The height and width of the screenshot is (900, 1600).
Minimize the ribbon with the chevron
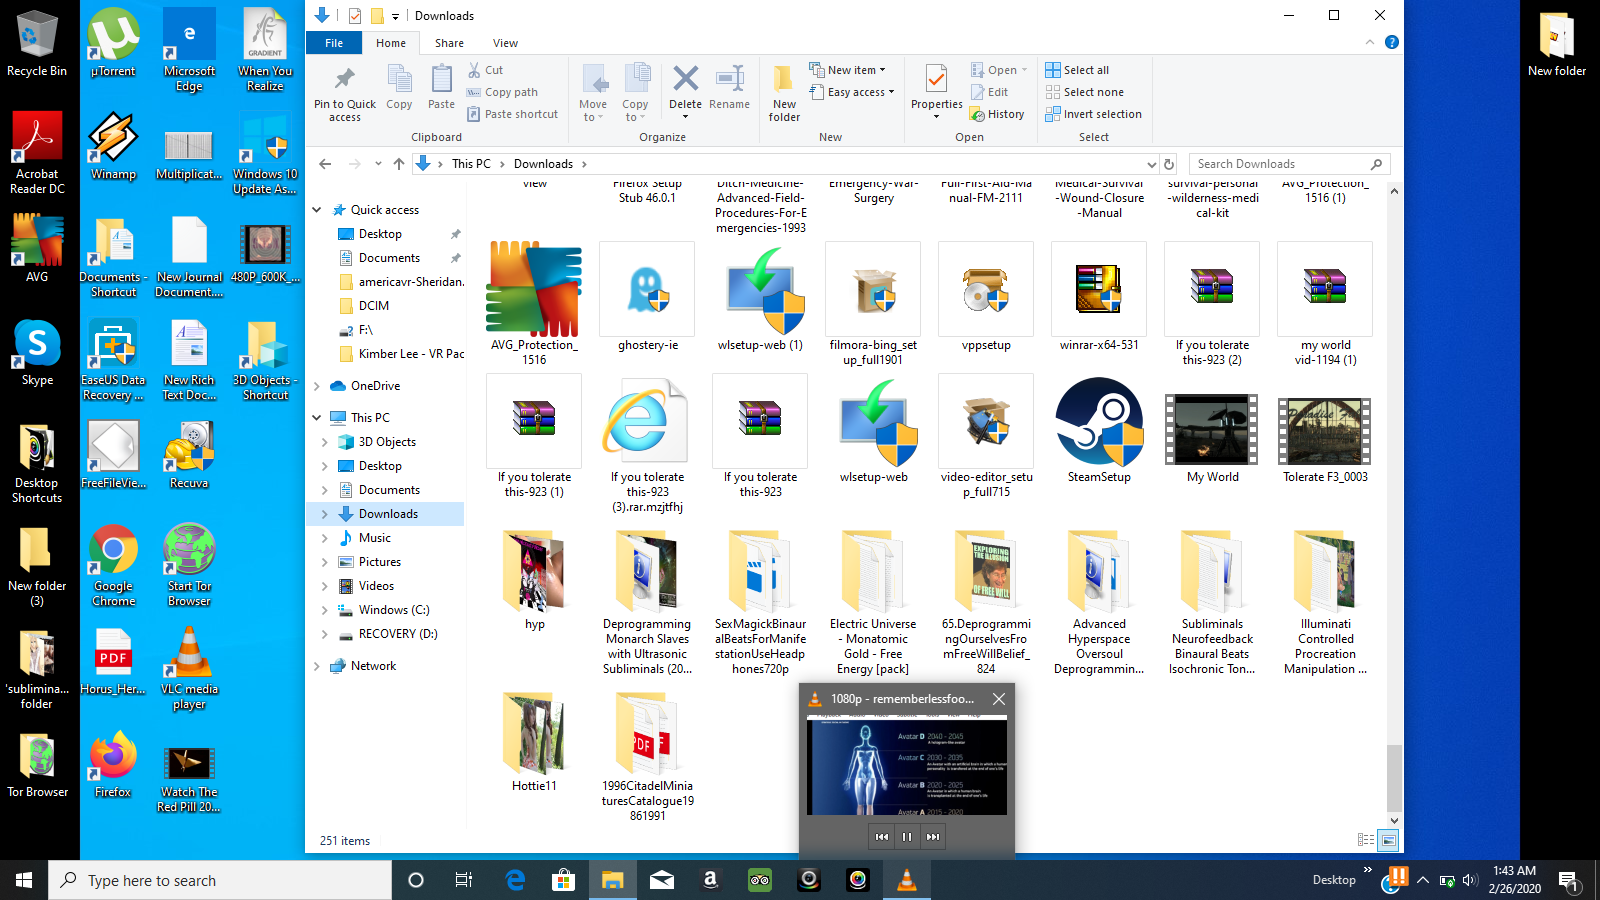[1370, 42]
